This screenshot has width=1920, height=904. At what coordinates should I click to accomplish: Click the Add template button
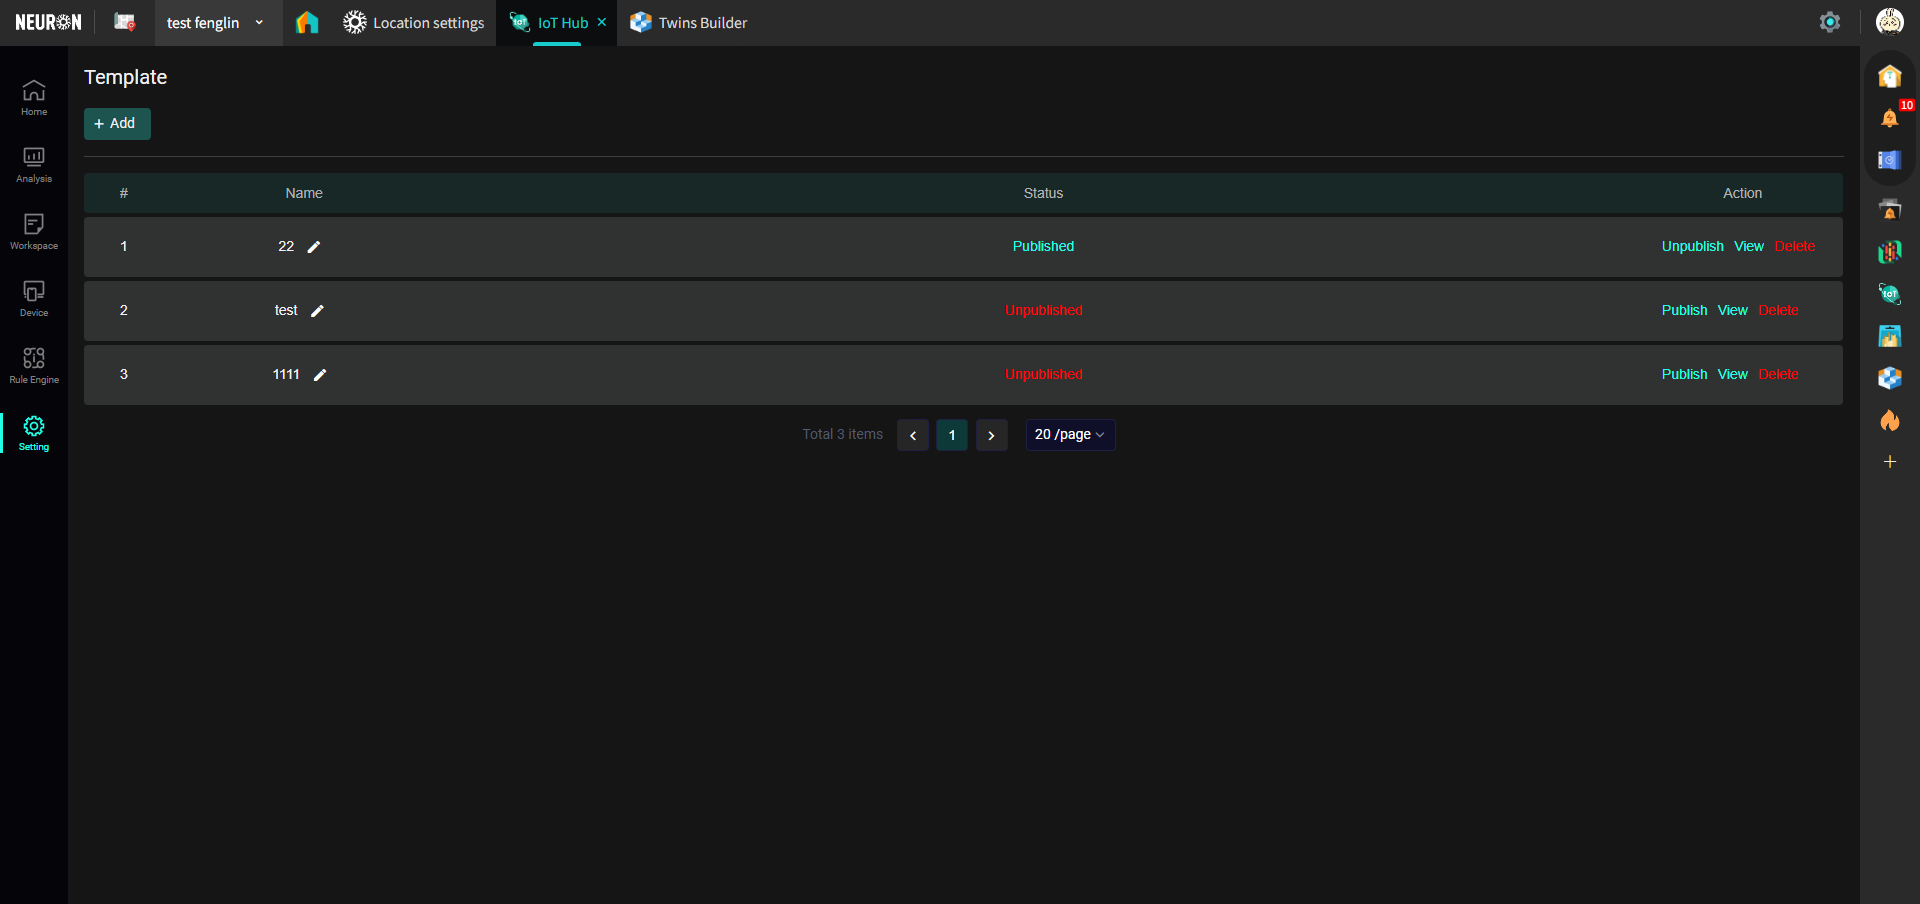(117, 124)
